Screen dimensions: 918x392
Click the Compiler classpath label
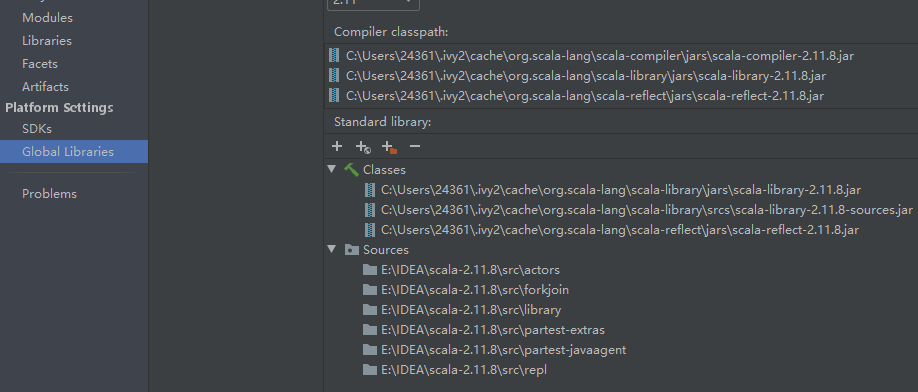tap(391, 32)
